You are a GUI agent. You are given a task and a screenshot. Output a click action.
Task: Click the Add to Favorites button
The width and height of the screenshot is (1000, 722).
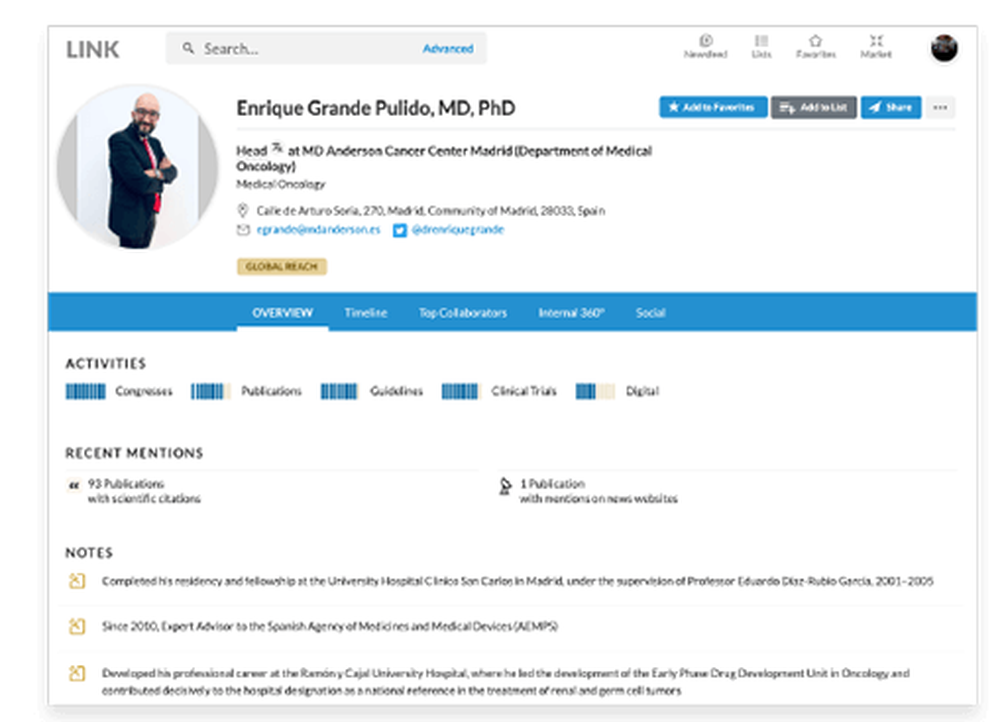tap(713, 107)
